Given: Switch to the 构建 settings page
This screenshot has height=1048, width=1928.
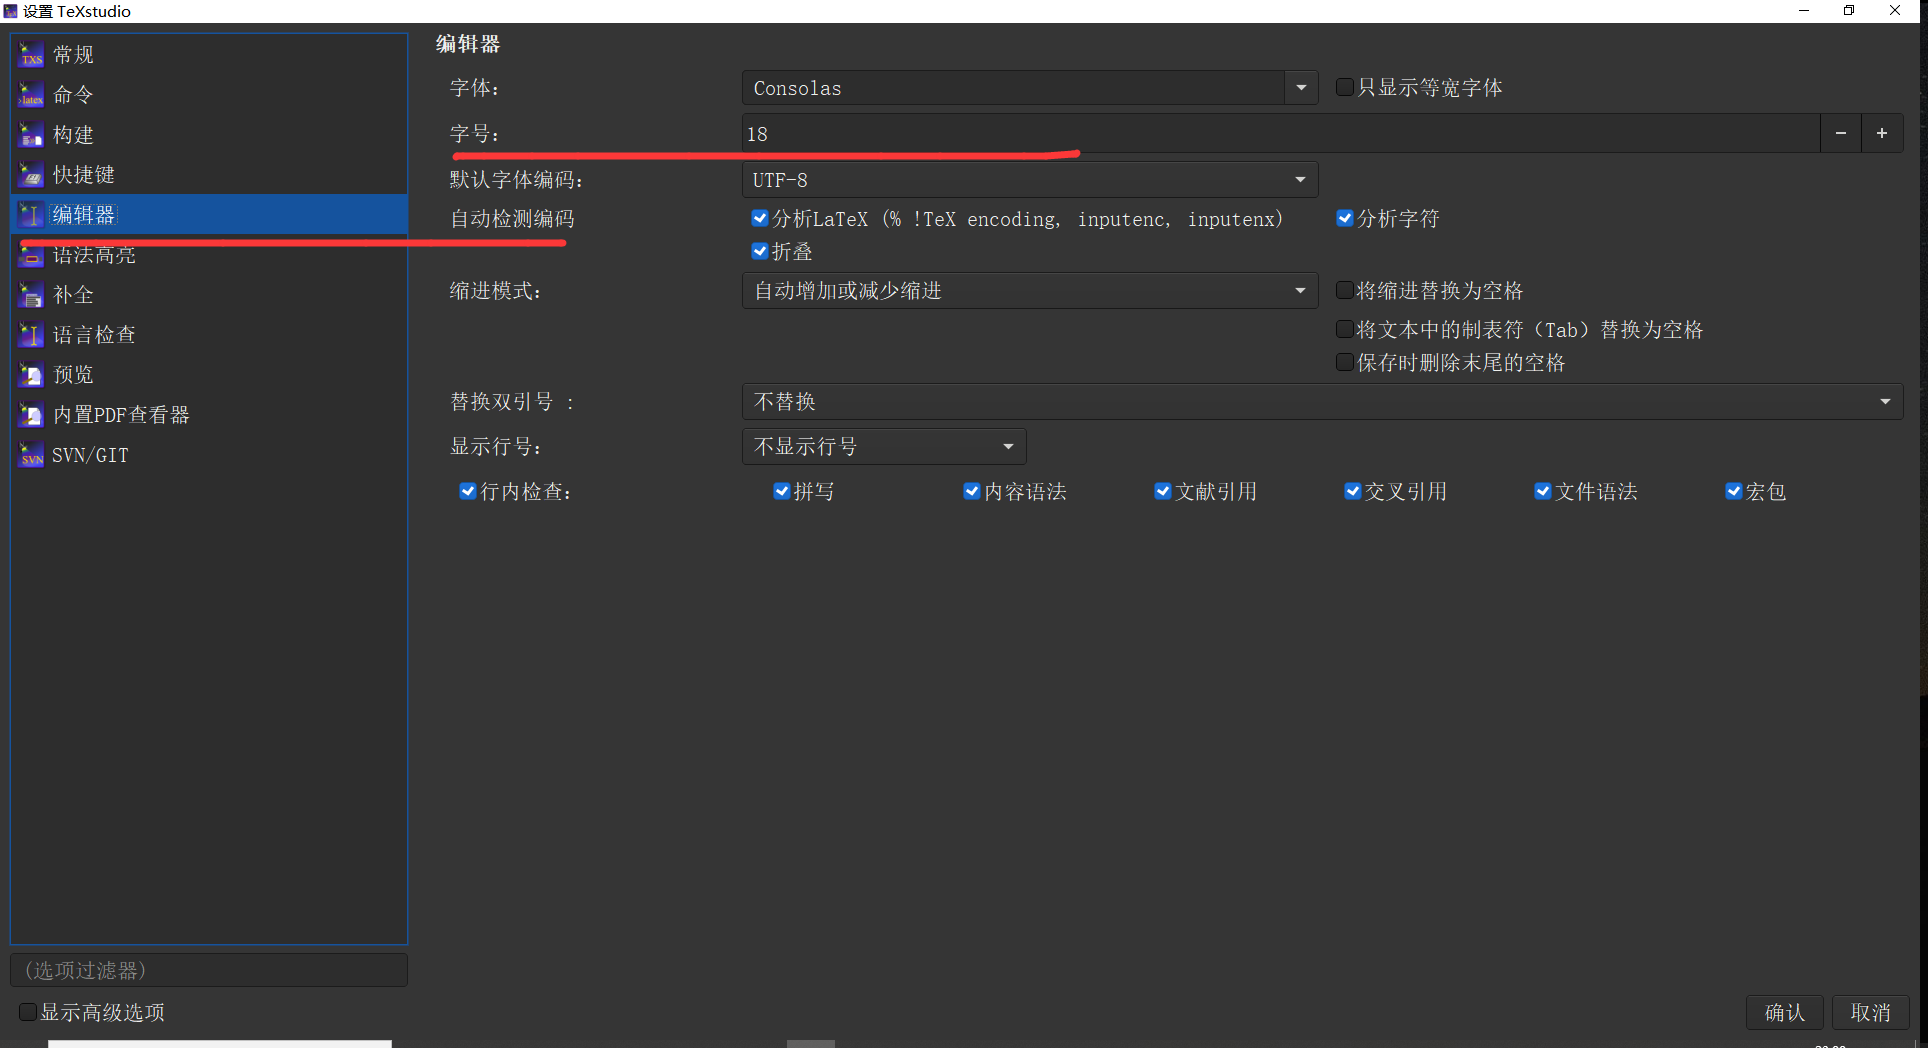Looking at the screenshot, I should pyautogui.click(x=209, y=135).
